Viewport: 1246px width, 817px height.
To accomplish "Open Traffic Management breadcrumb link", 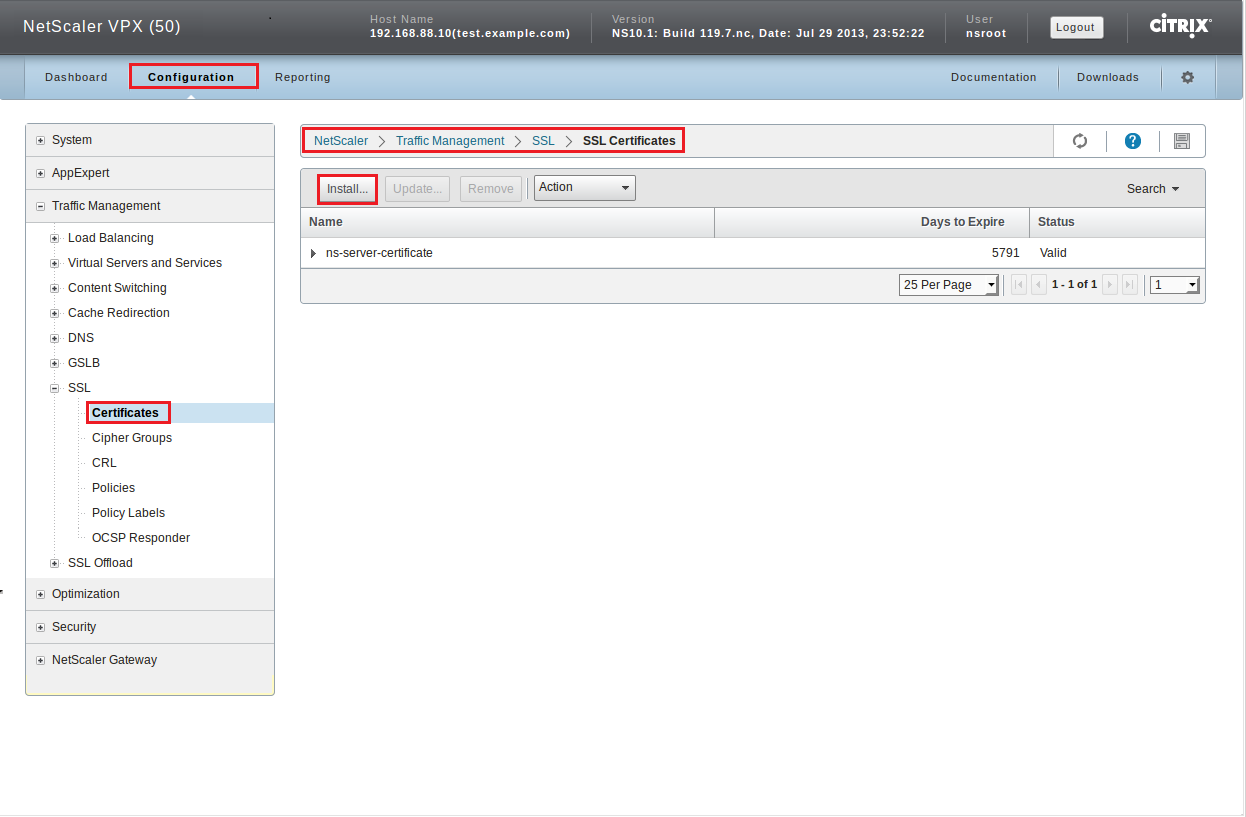I will (x=450, y=141).
